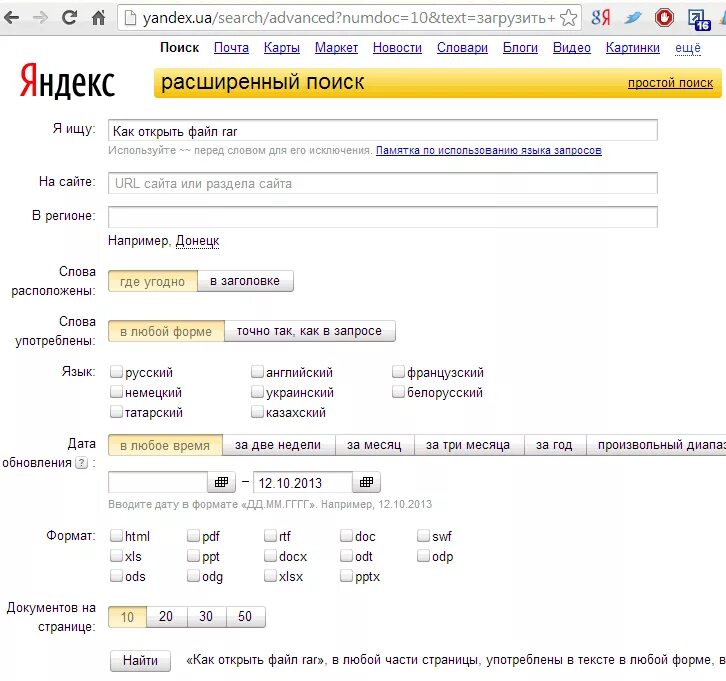Tick the swf format checkbox
Viewport: 726px width, 681px height.
pos(423,536)
